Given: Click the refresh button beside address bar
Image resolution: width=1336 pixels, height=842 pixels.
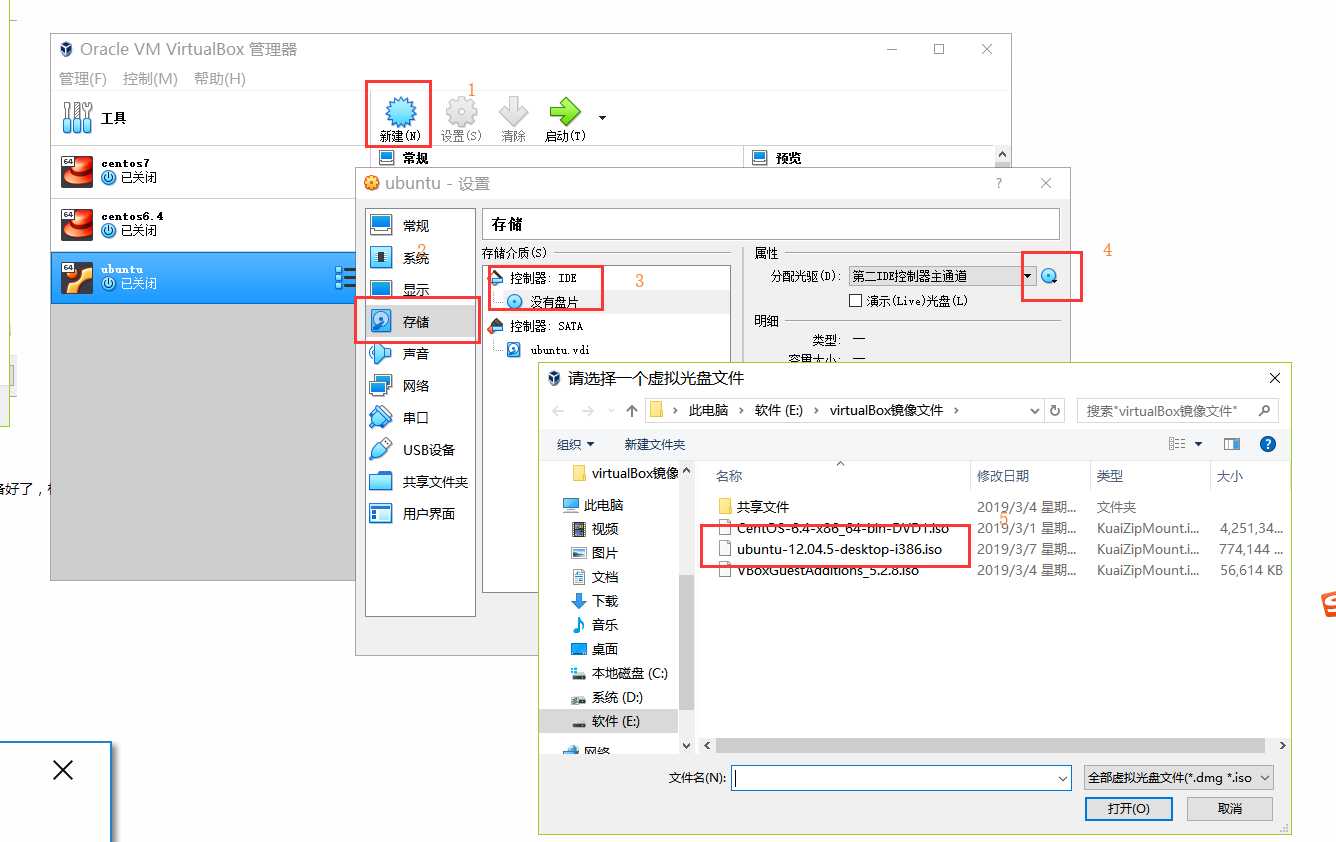Looking at the screenshot, I should 1056,410.
